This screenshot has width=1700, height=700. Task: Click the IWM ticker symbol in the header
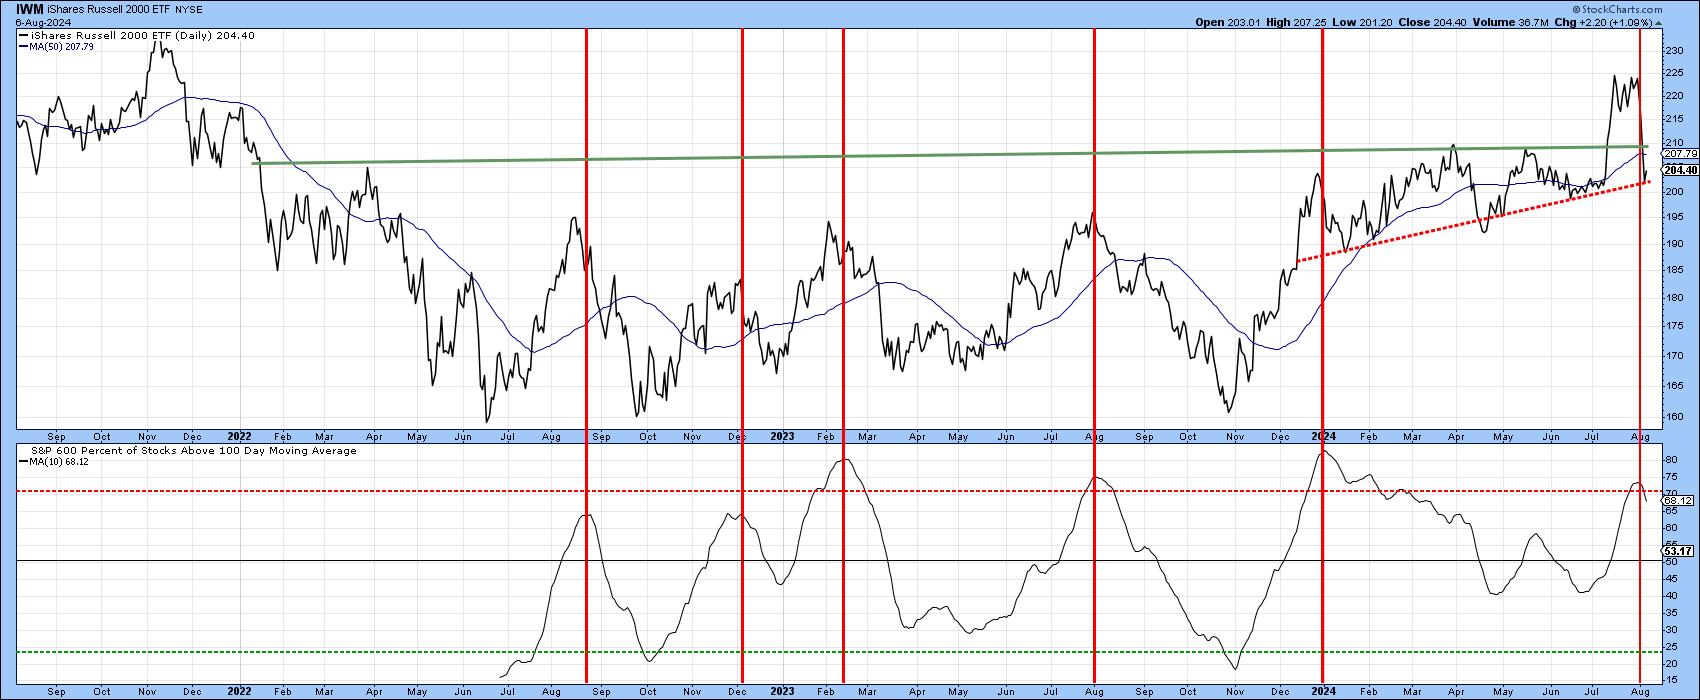(30, 8)
